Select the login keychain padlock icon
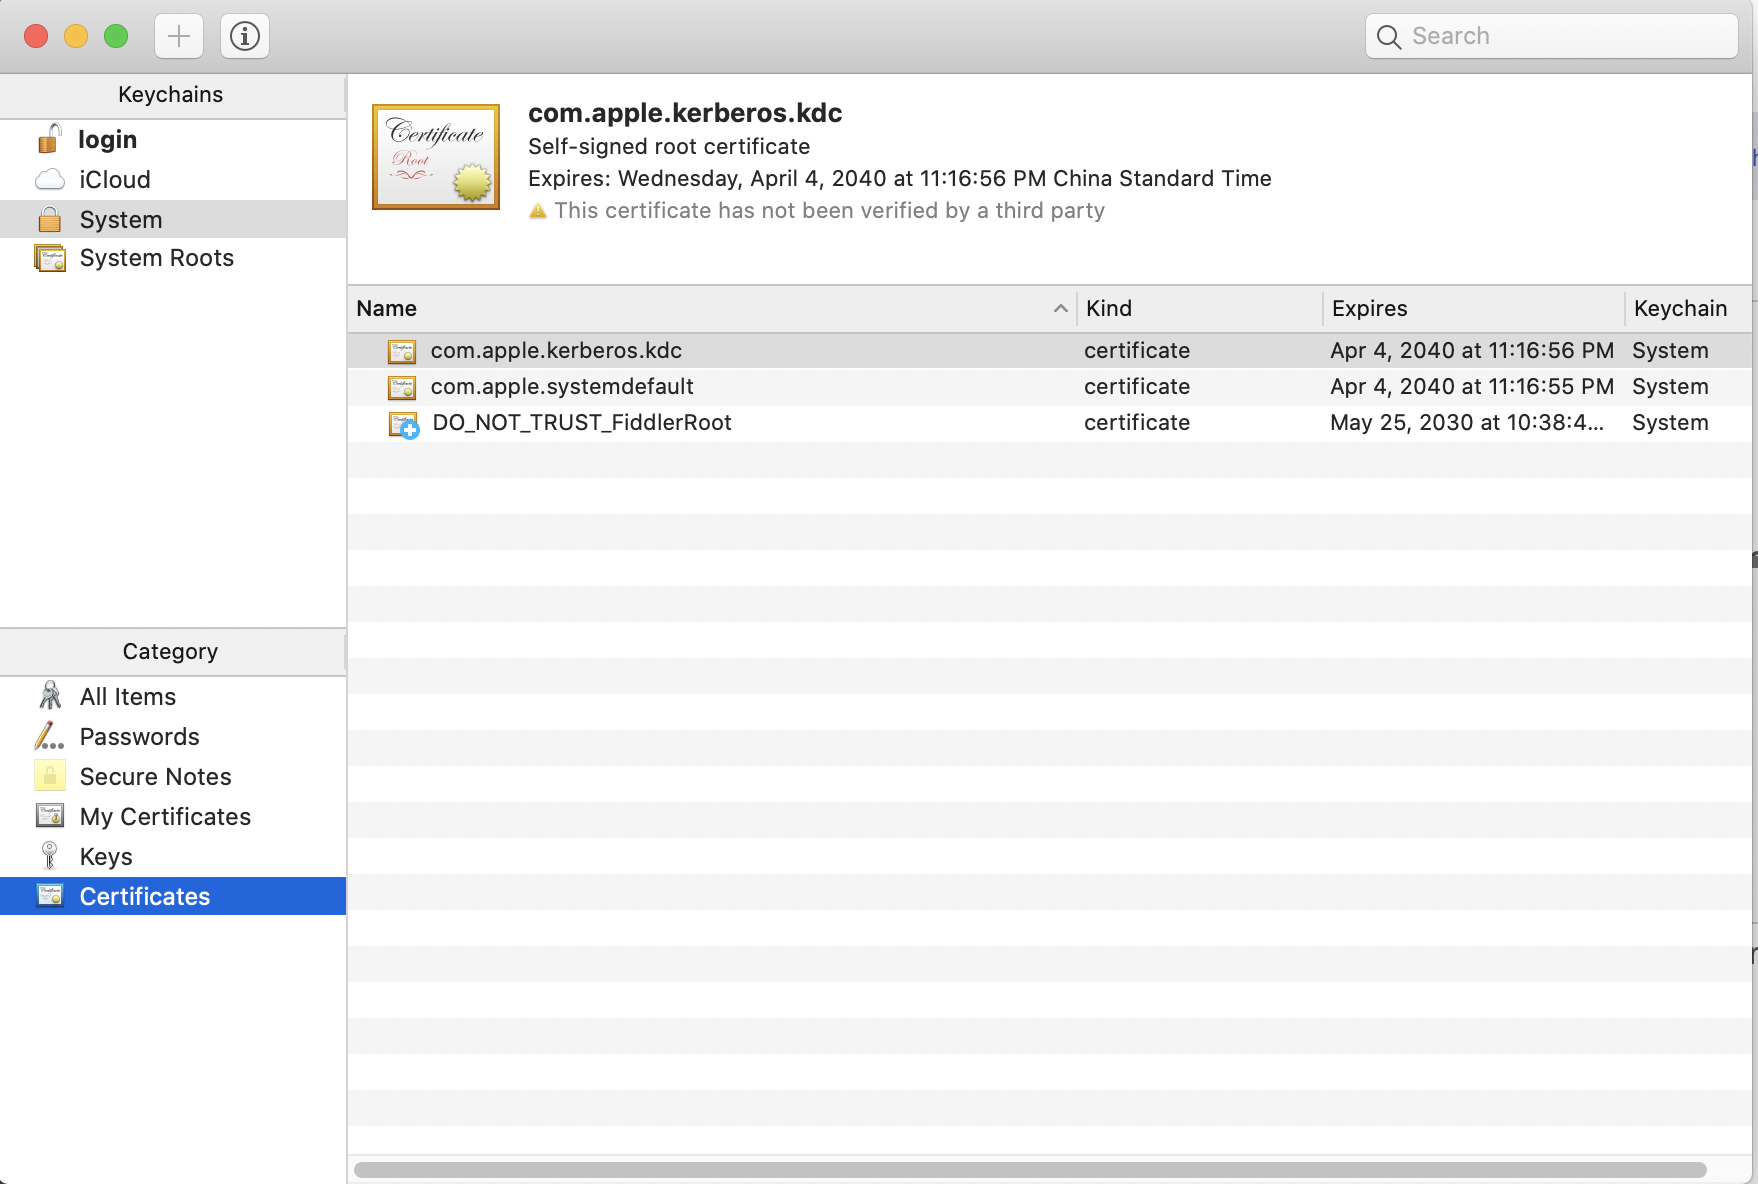The height and width of the screenshot is (1184, 1758). click(x=49, y=139)
